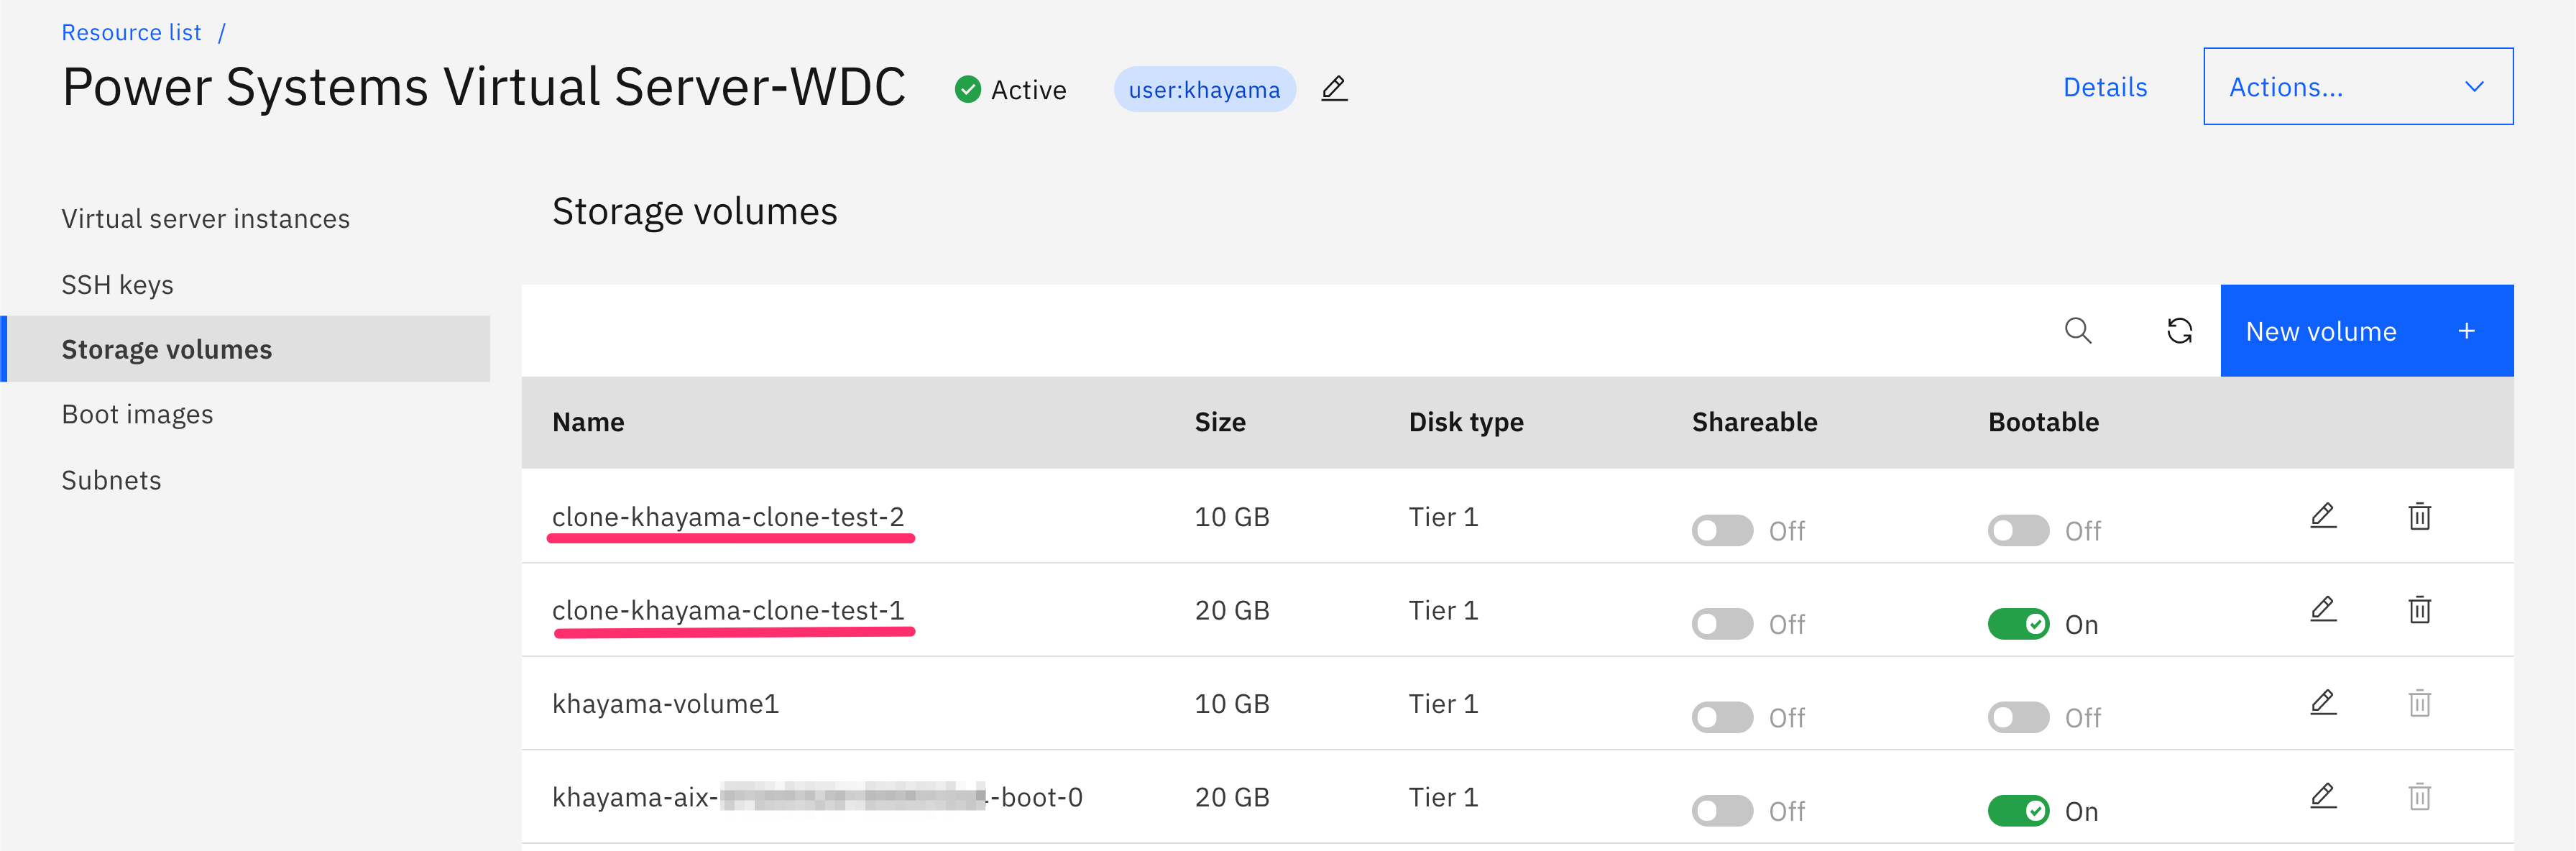Click the search icon above the volumes table
Viewport: 2576px width, 851px height.
[x=2077, y=331]
